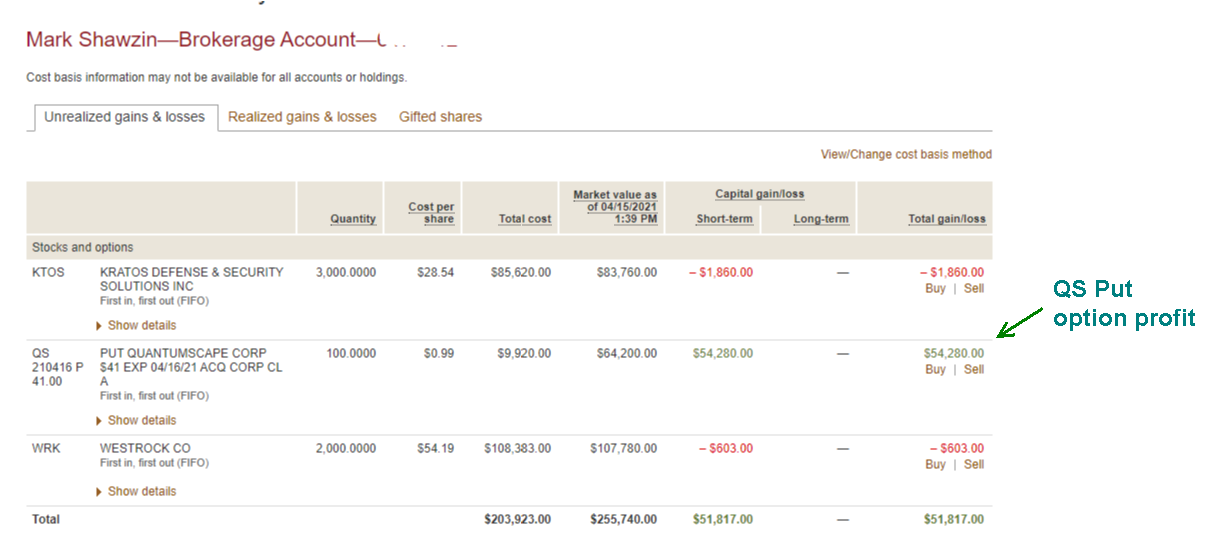
Task: Select Unrealized gains & losses tab
Action: [125, 117]
